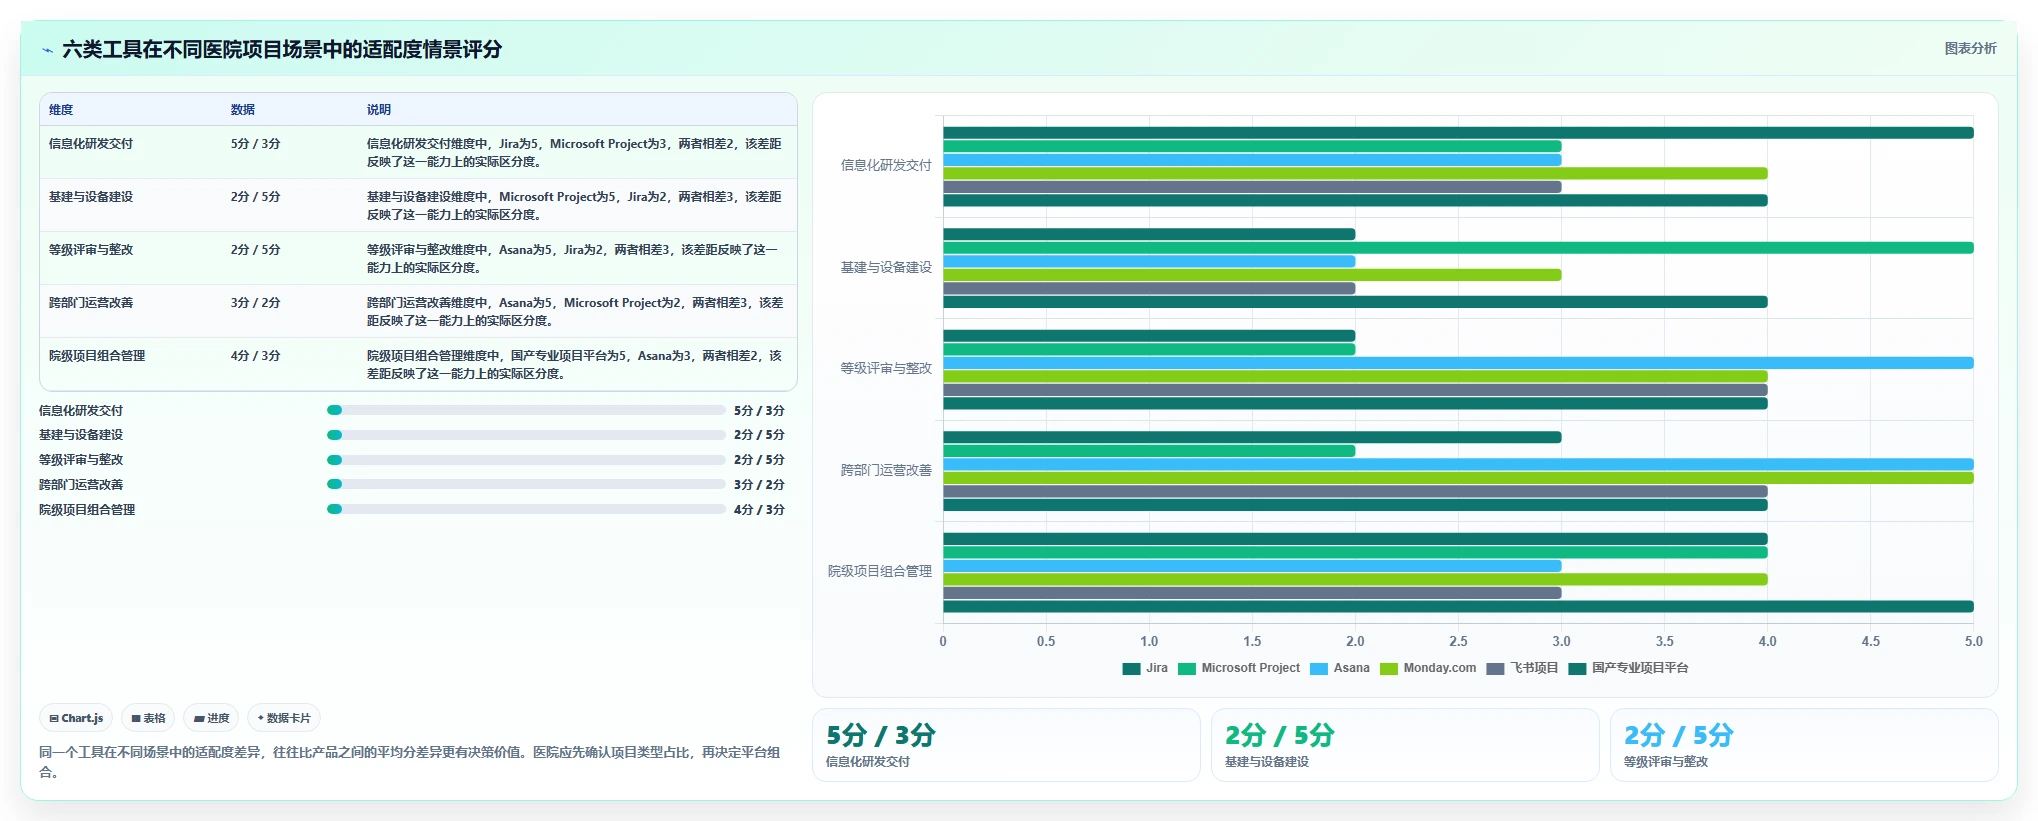Click the 等级评审与整改 y-axis label on the chart
The width and height of the screenshot is (2038, 821).
(x=886, y=369)
